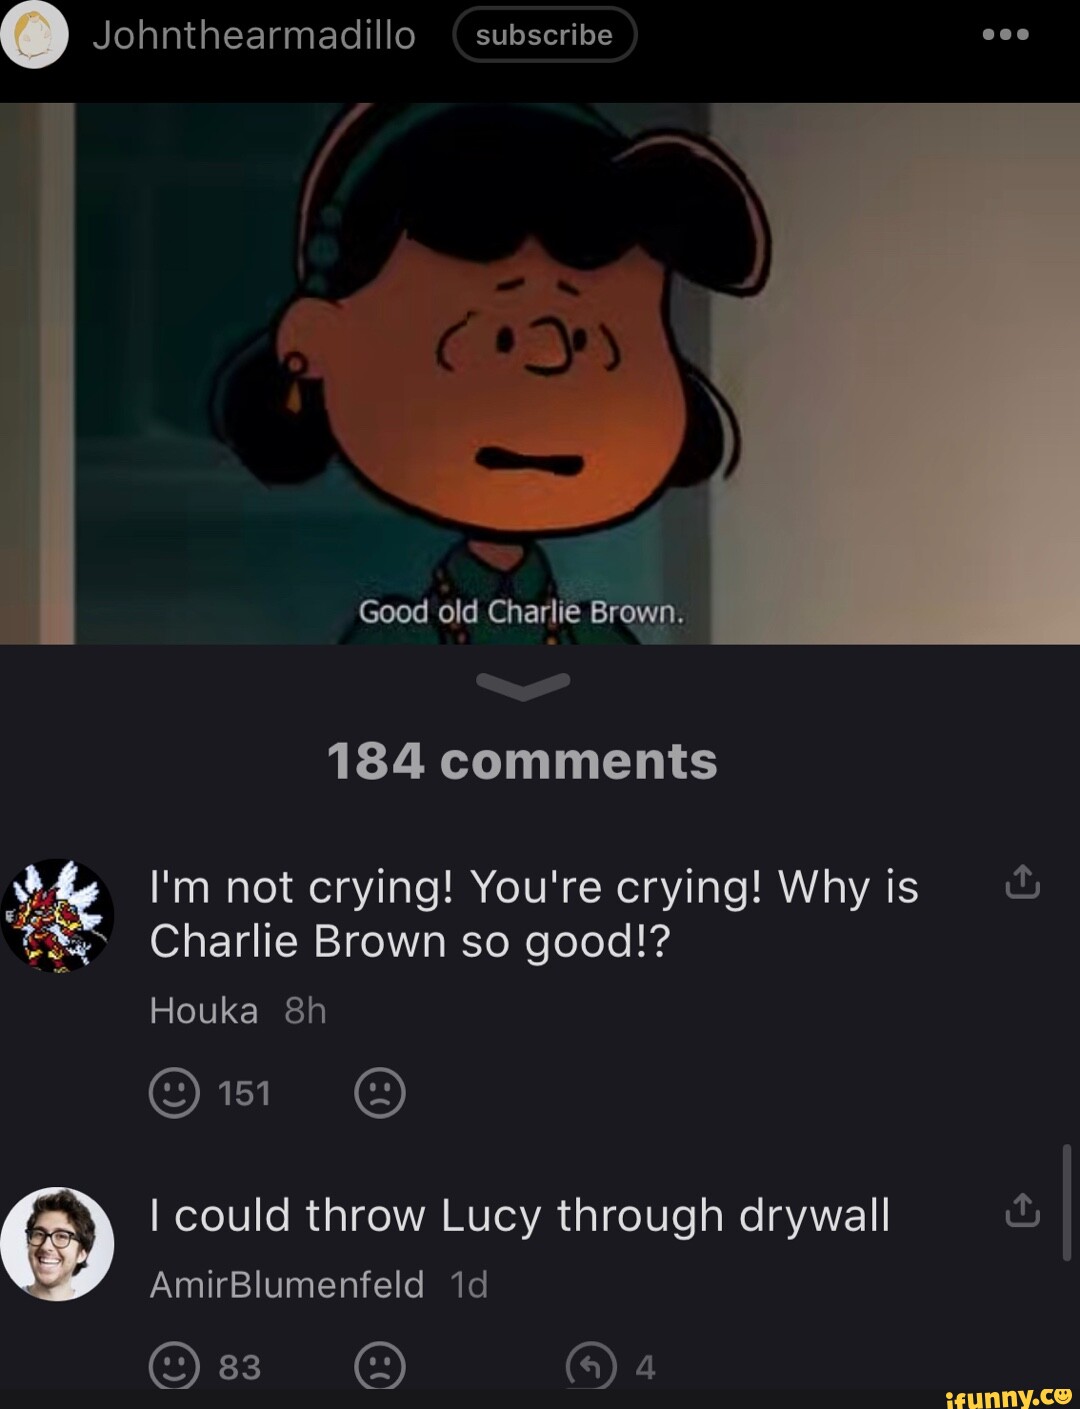Toggle frown dislike on Houka's comment

coord(380,1093)
